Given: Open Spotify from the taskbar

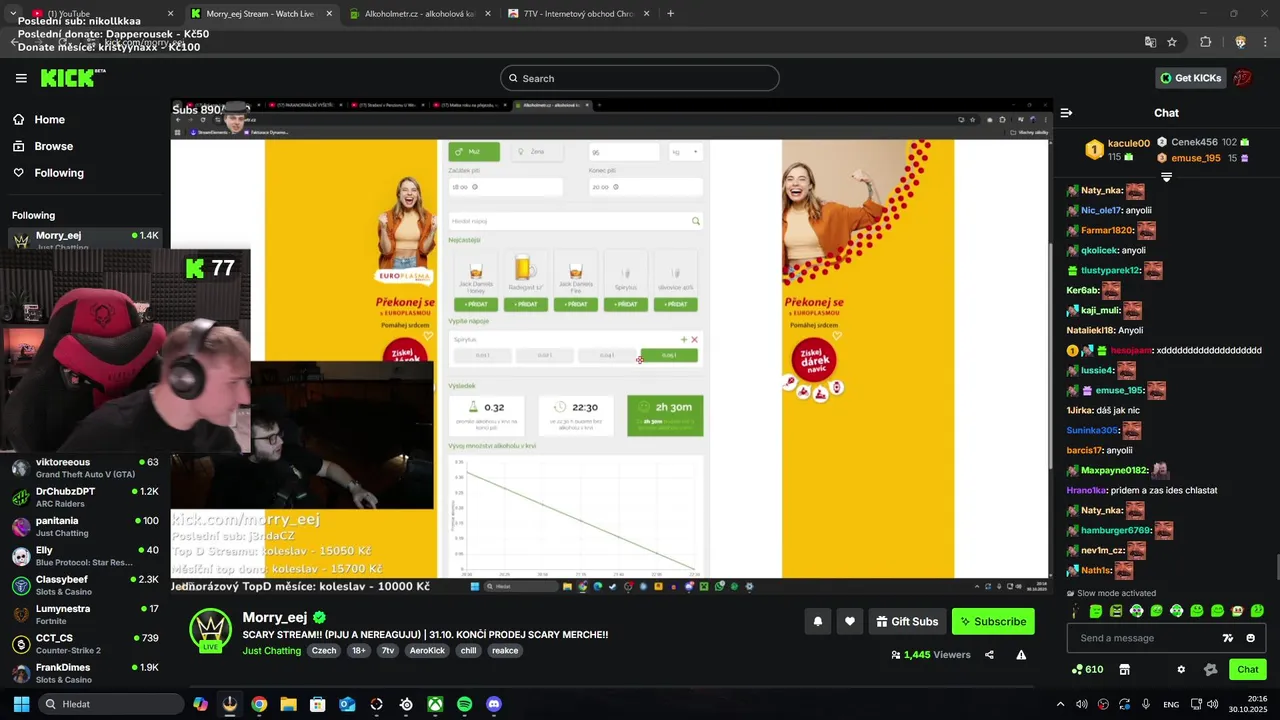Looking at the screenshot, I should click(x=464, y=704).
